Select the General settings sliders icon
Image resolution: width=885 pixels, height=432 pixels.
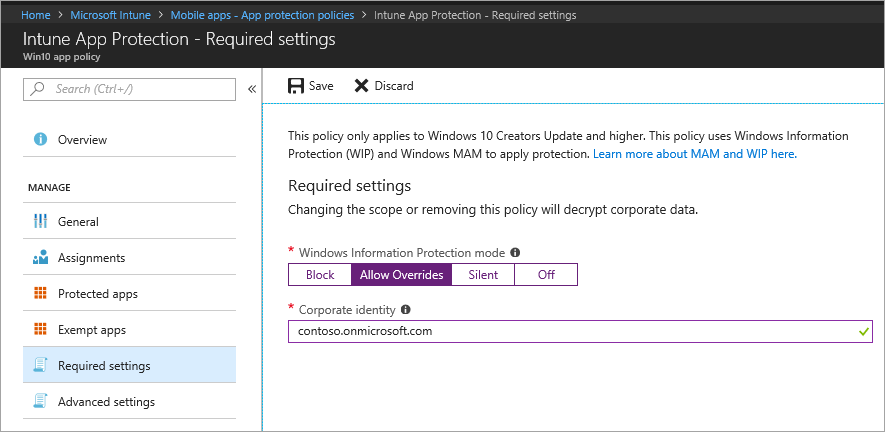(x=41, y=222)
